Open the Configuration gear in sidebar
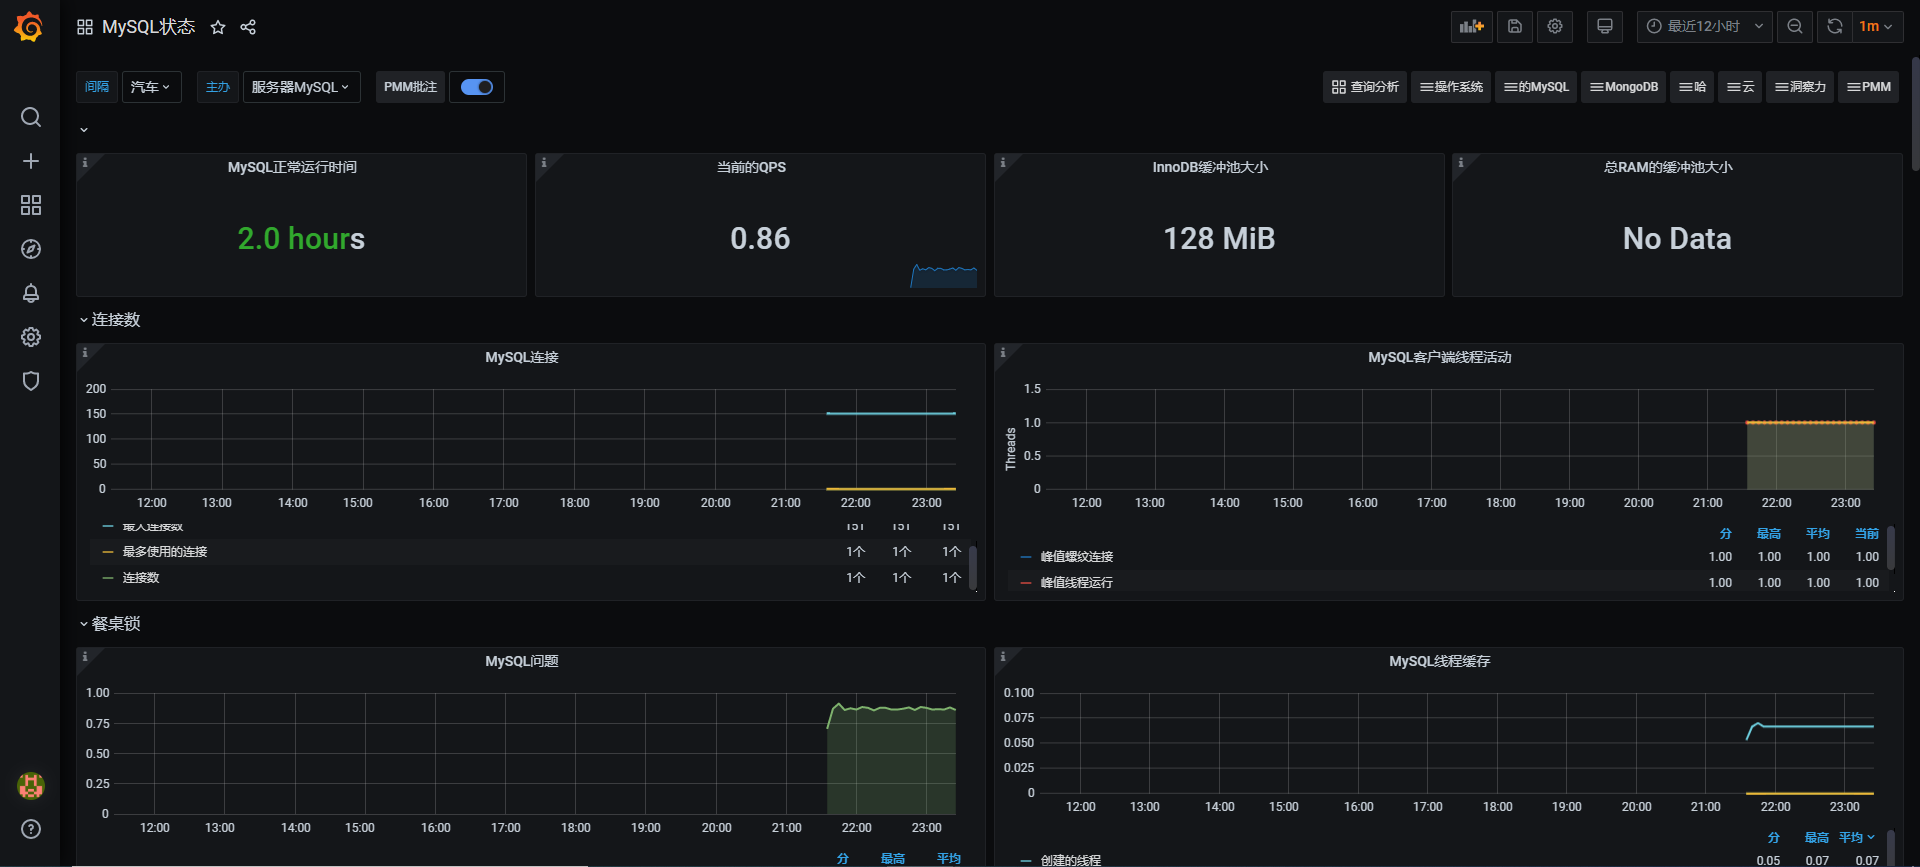 pyautogui.click(x=31, y=337)
